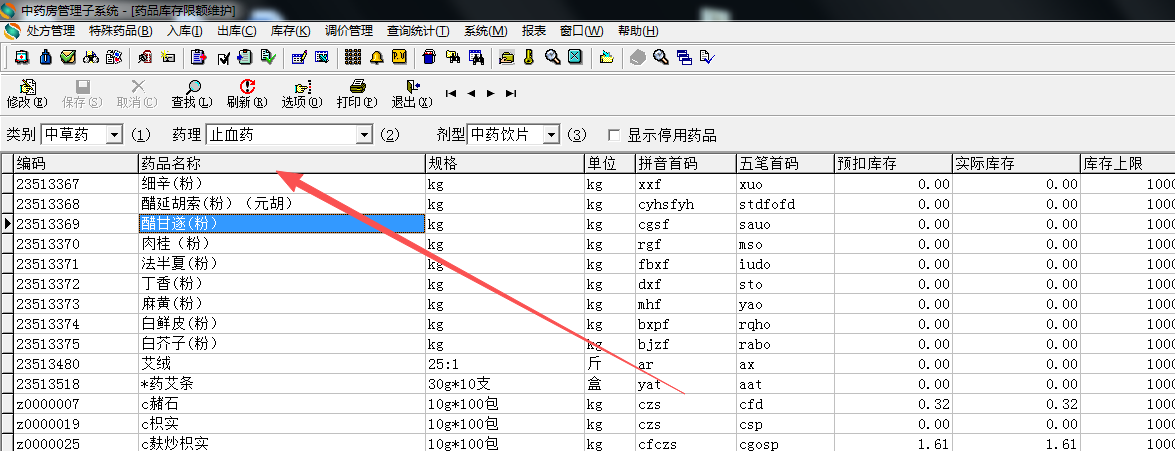Click the 查找(L) search button

tap(193, 94)
